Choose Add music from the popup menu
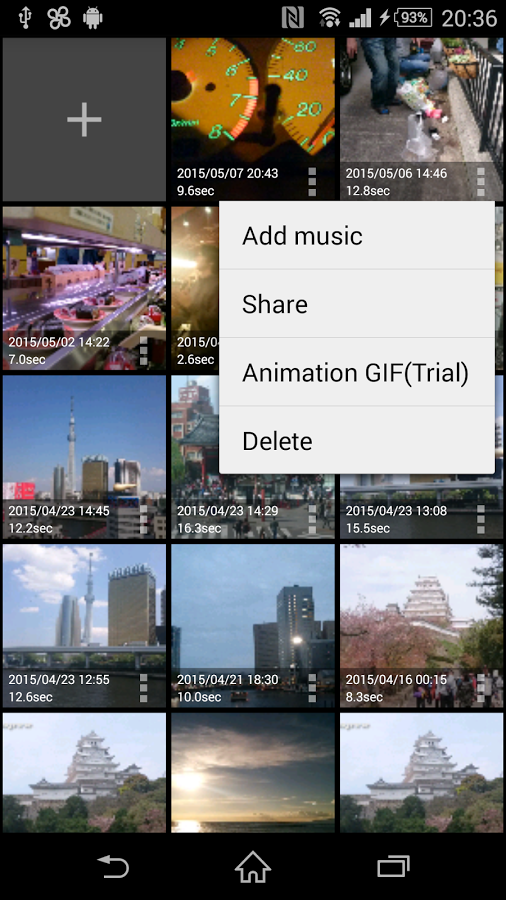The image size is (506, 900). coord(357,235)
